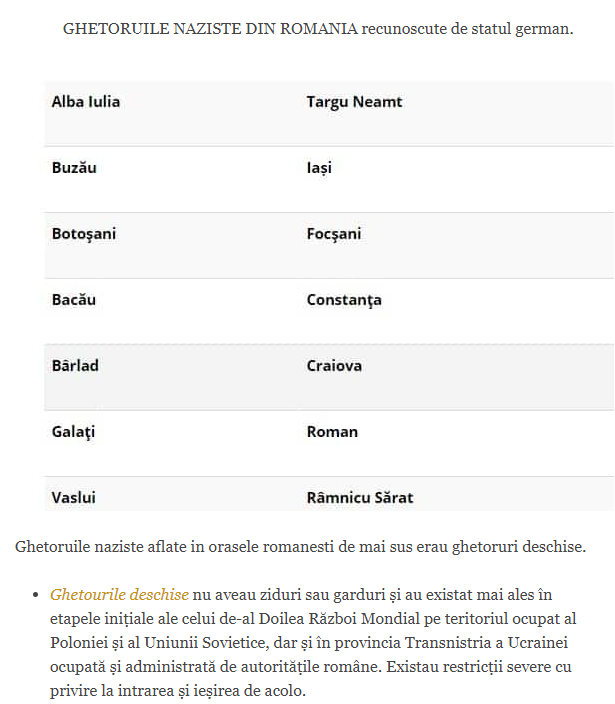This screenshot has width=615, height=704.
Task: Open the "Ghetourile deschise" link
Action: tap(119, 594)
